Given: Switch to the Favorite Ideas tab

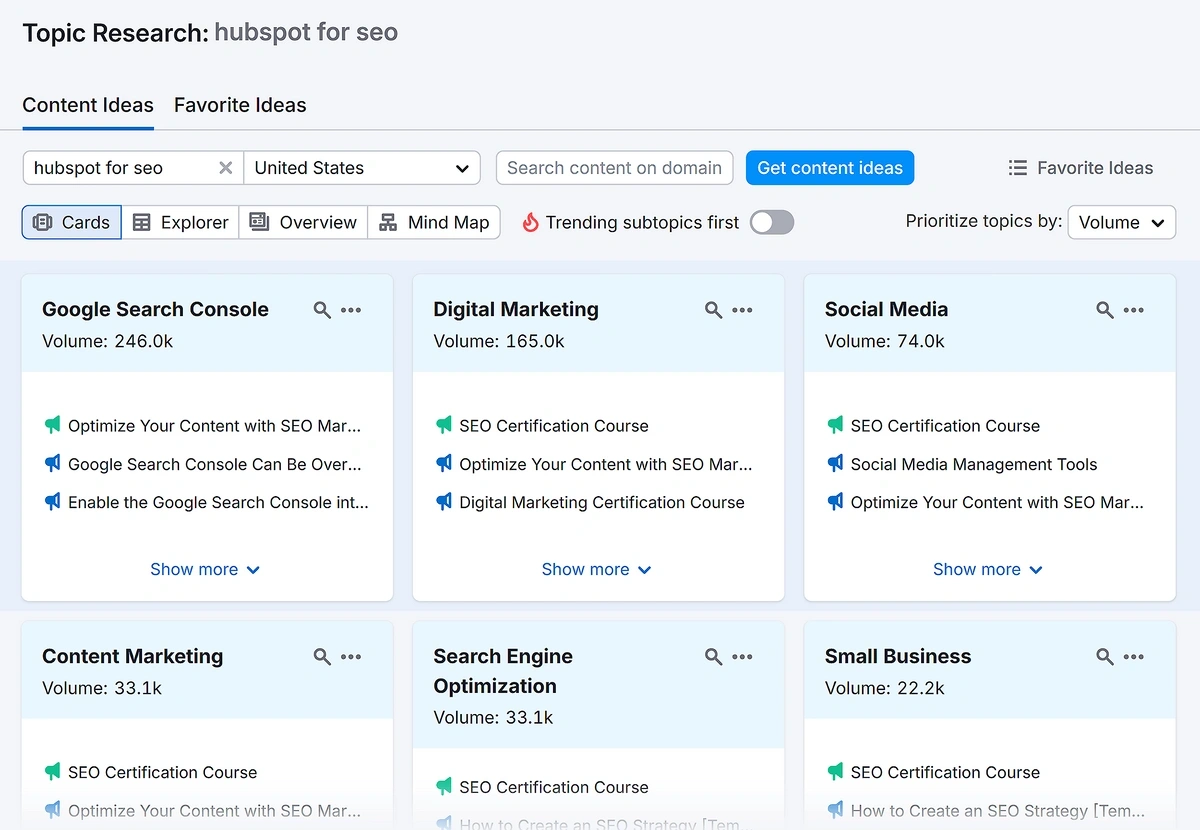Looking at the screenshot, I should 240,105.
